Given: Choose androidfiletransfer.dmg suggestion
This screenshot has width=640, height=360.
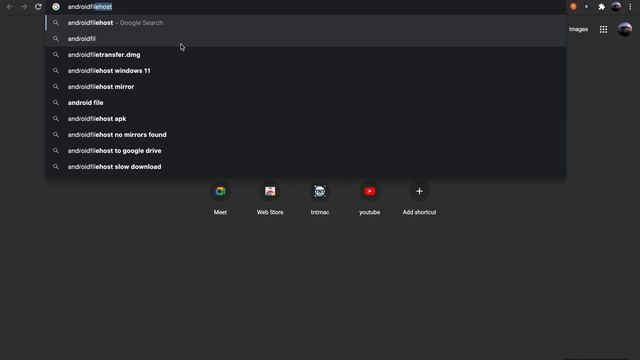Looking at the screenshot, I should (305, 55).
